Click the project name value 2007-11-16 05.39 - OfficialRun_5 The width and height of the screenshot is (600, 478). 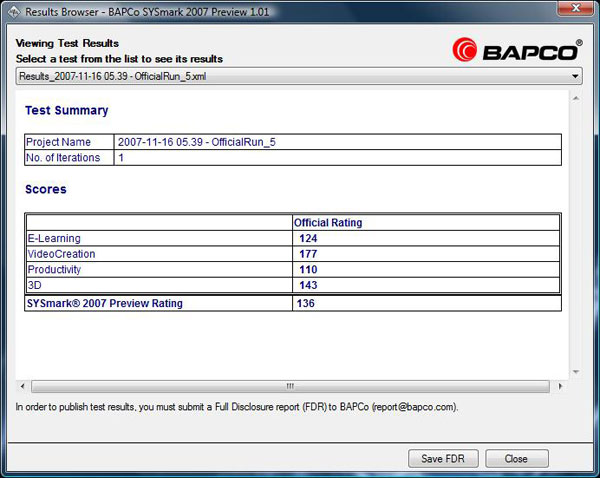[x=197, y=142]
